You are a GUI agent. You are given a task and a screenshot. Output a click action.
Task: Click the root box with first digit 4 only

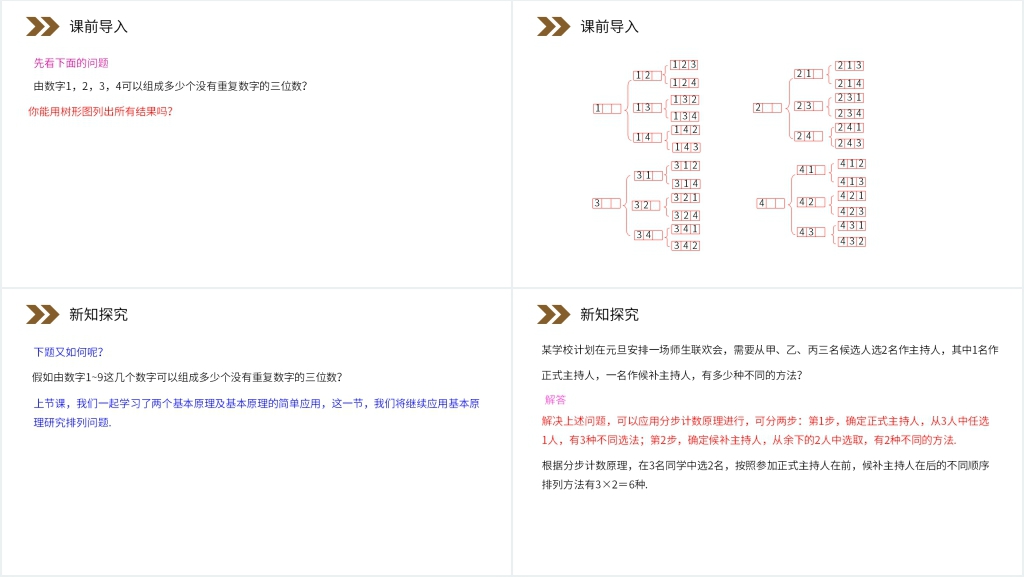771,204
